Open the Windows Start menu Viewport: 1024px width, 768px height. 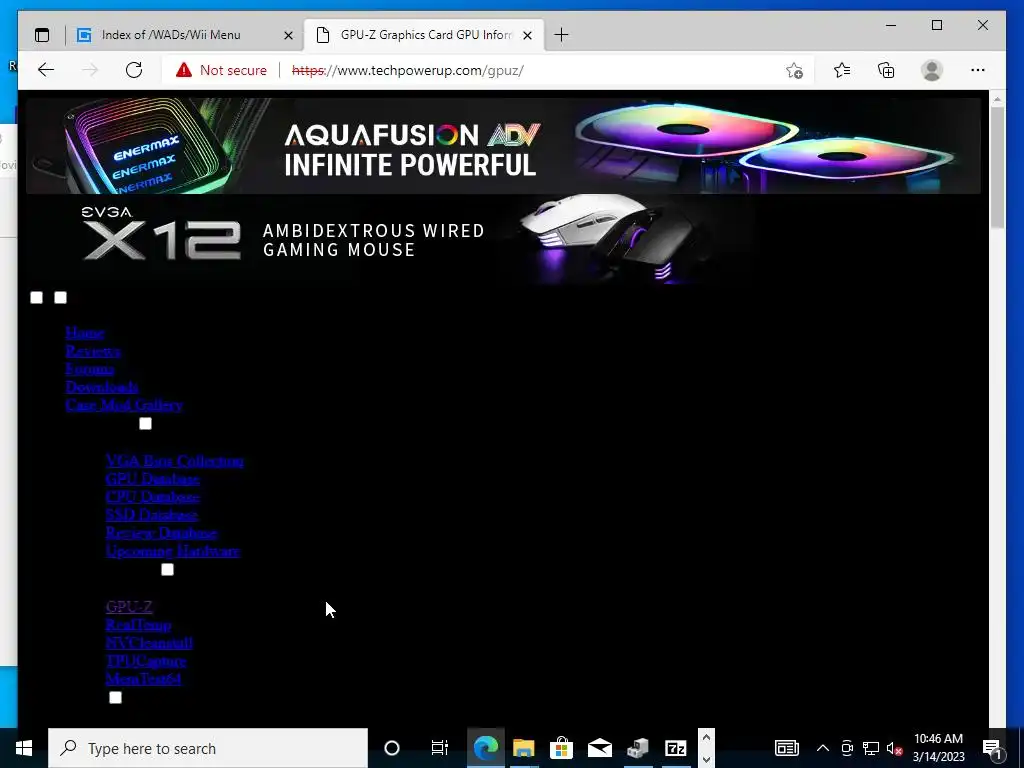24,748
